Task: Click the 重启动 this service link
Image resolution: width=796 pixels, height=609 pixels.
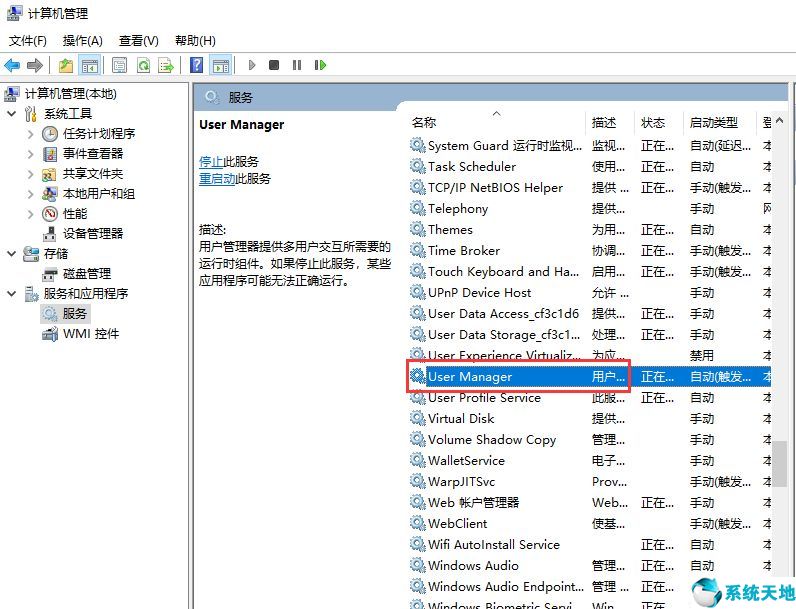Action: (217, 179)
